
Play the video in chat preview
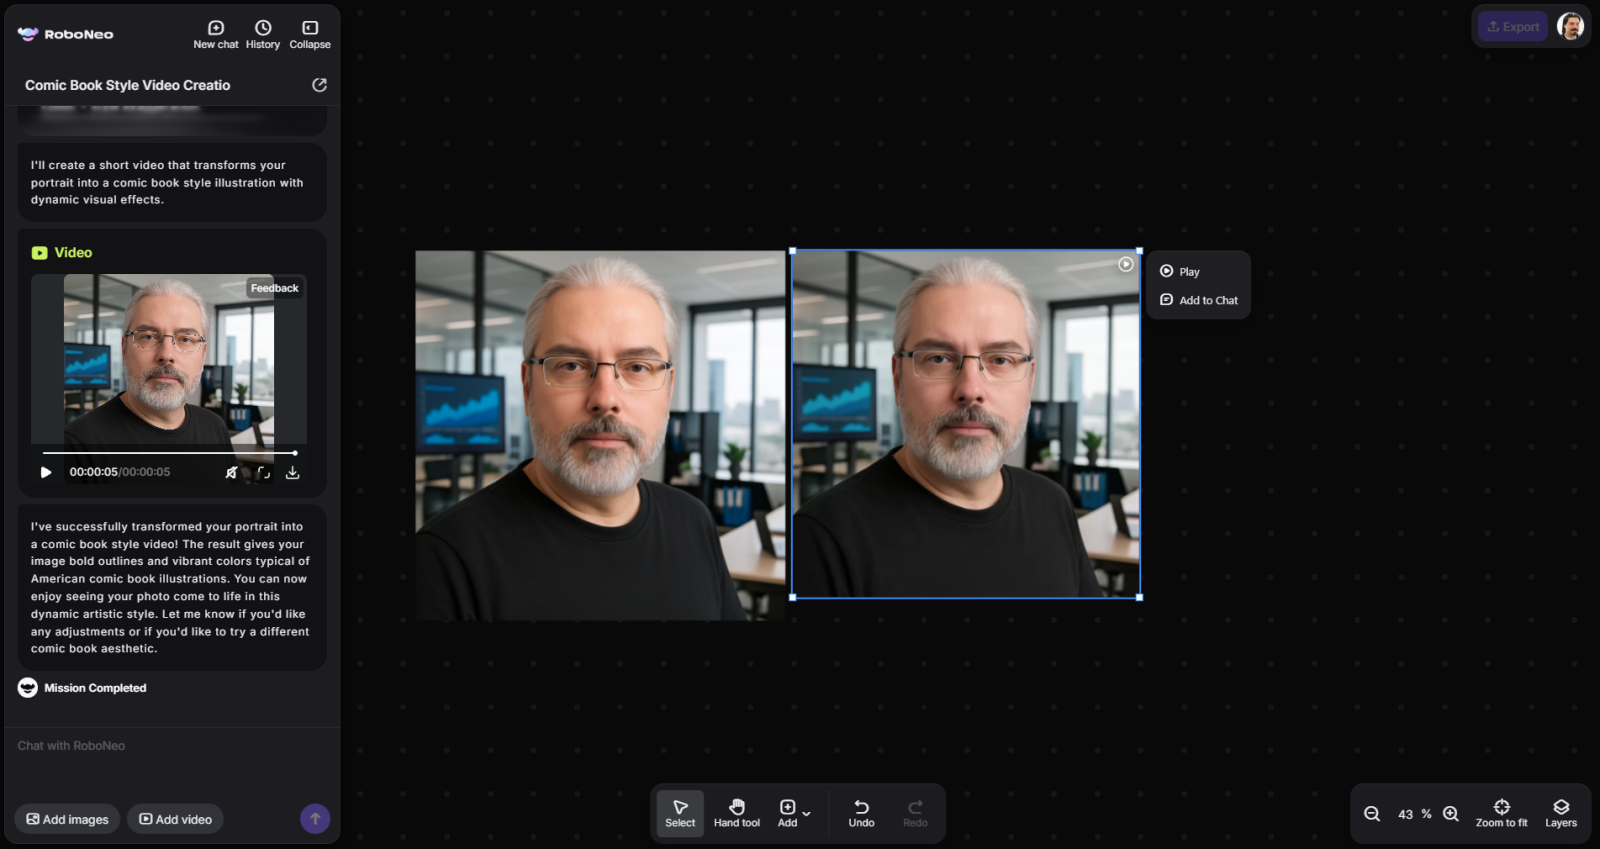pyautogui.click(x=46, y=472)
